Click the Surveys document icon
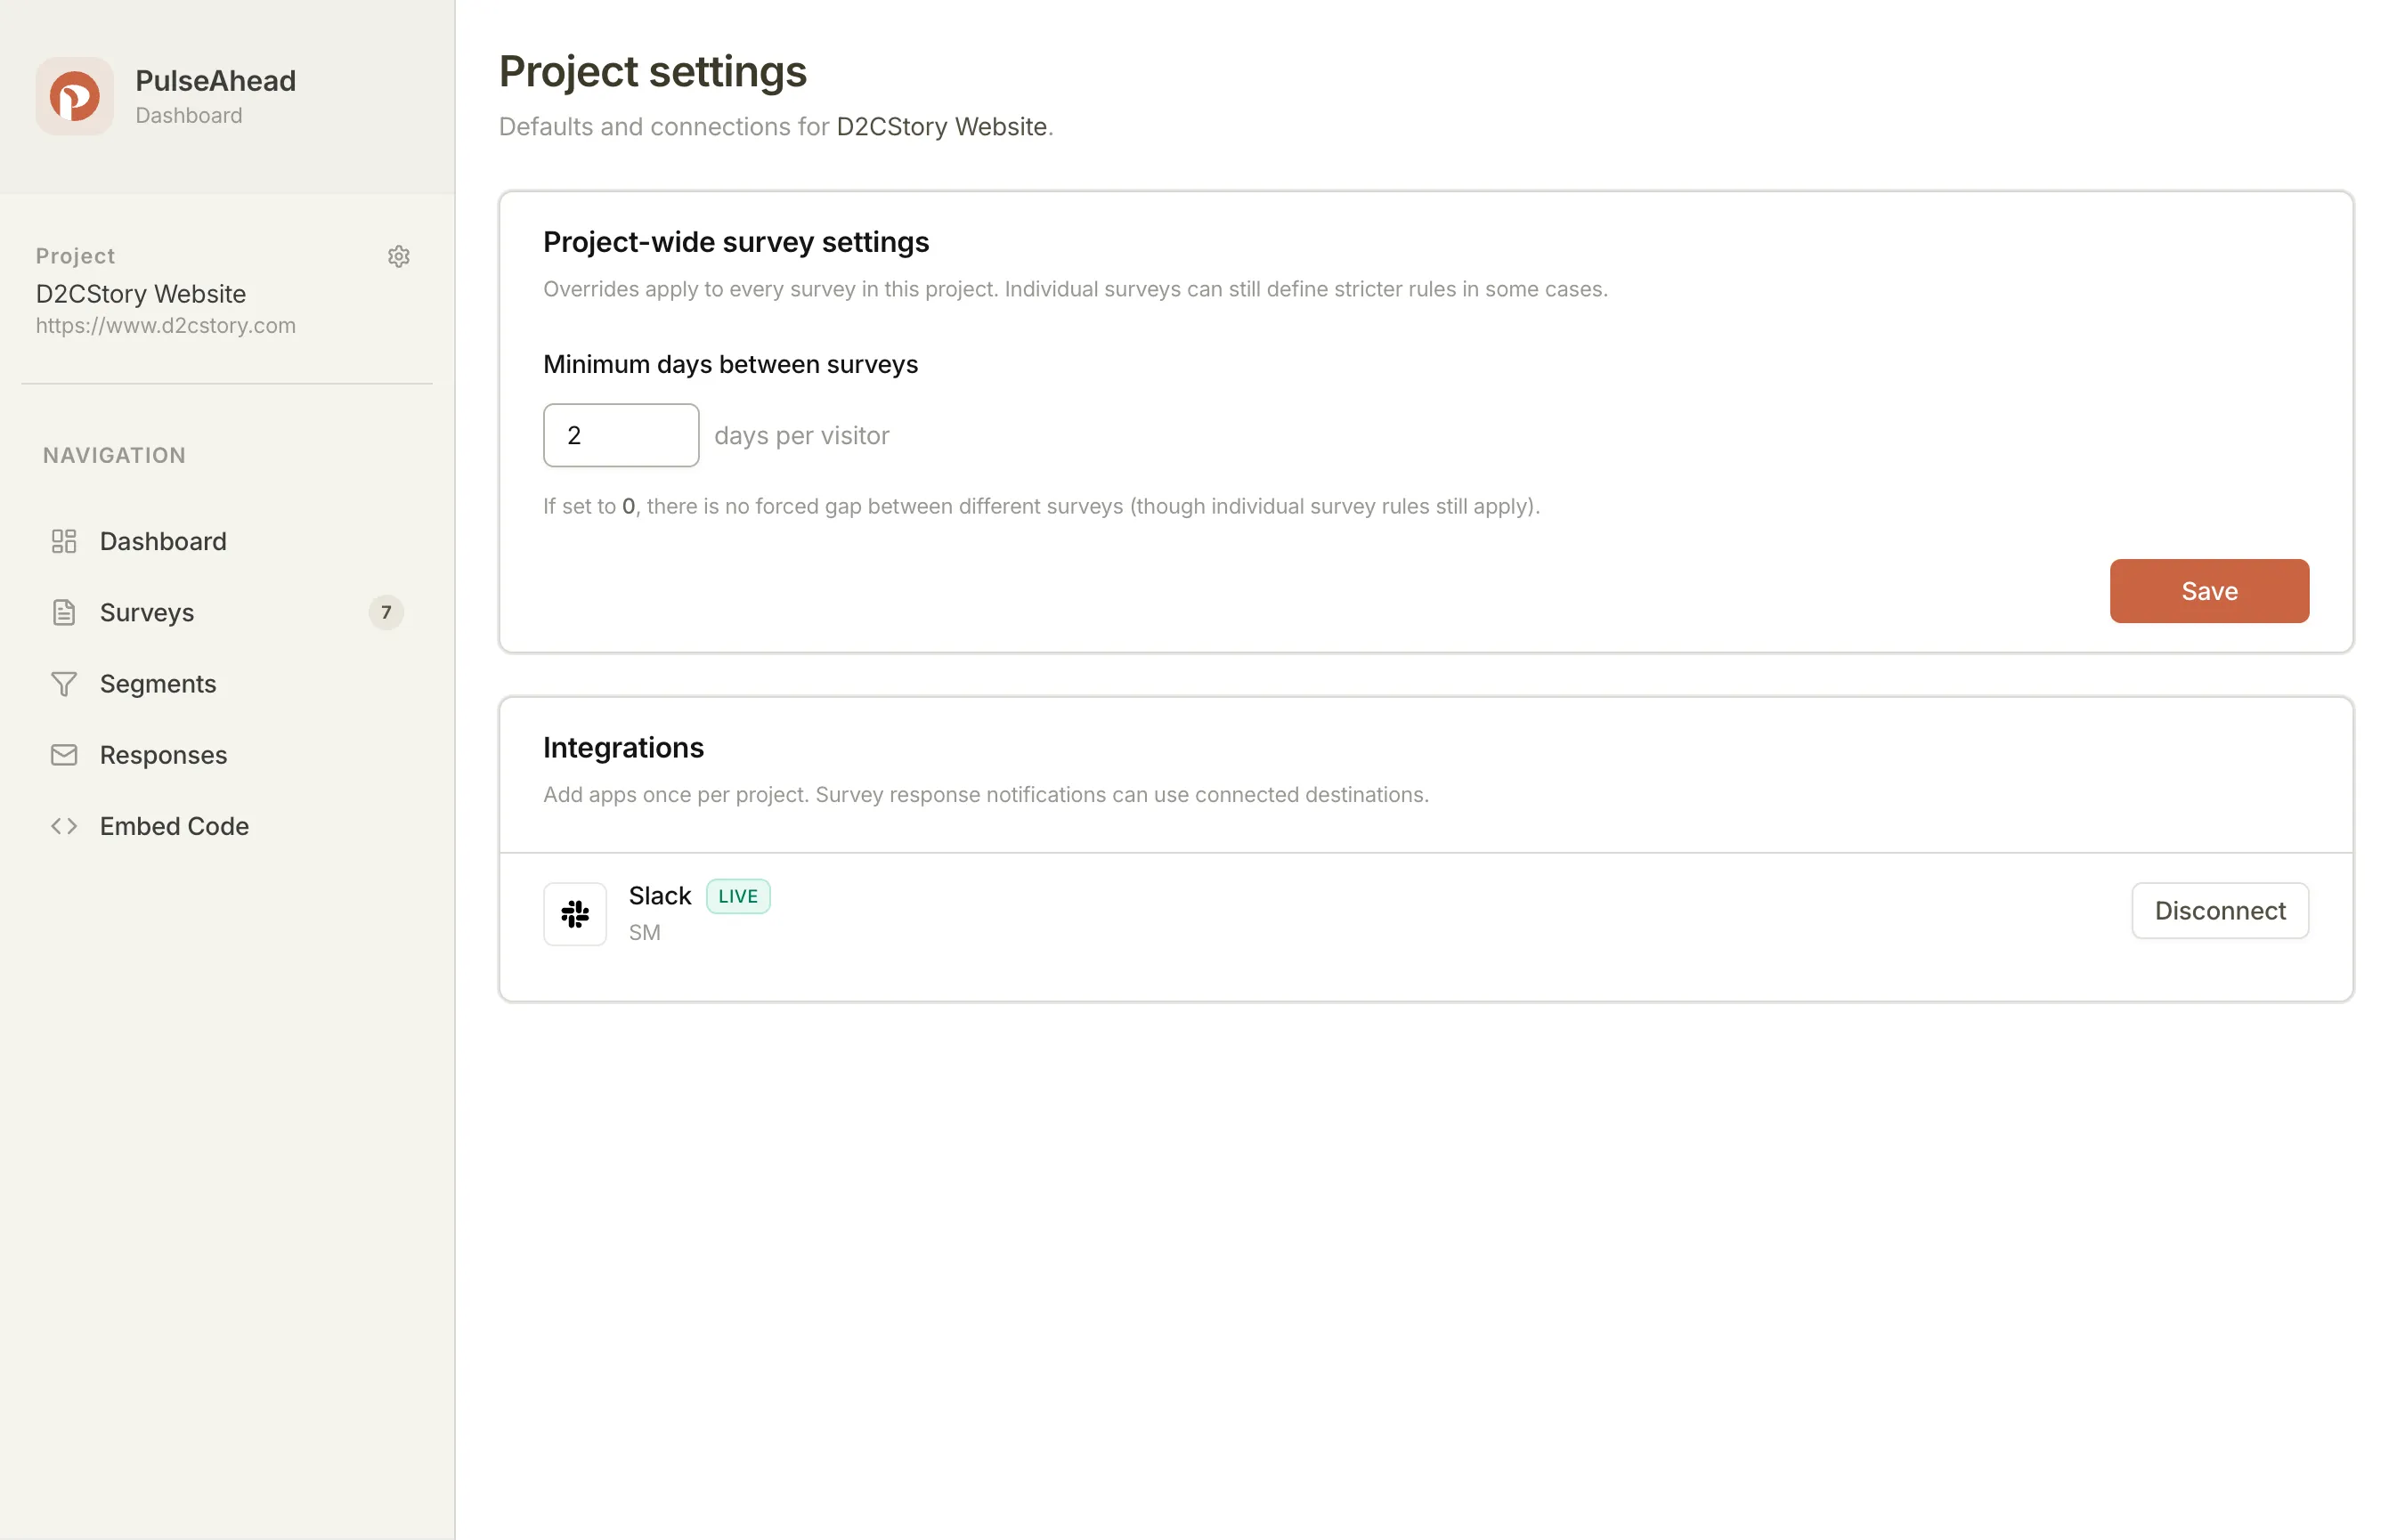 [x=64, y=612]
